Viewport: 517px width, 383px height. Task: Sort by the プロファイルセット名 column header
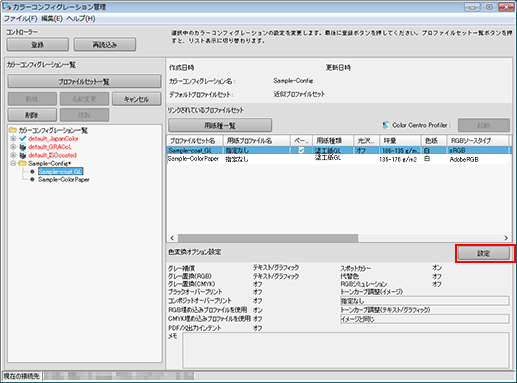click(195, 141)
